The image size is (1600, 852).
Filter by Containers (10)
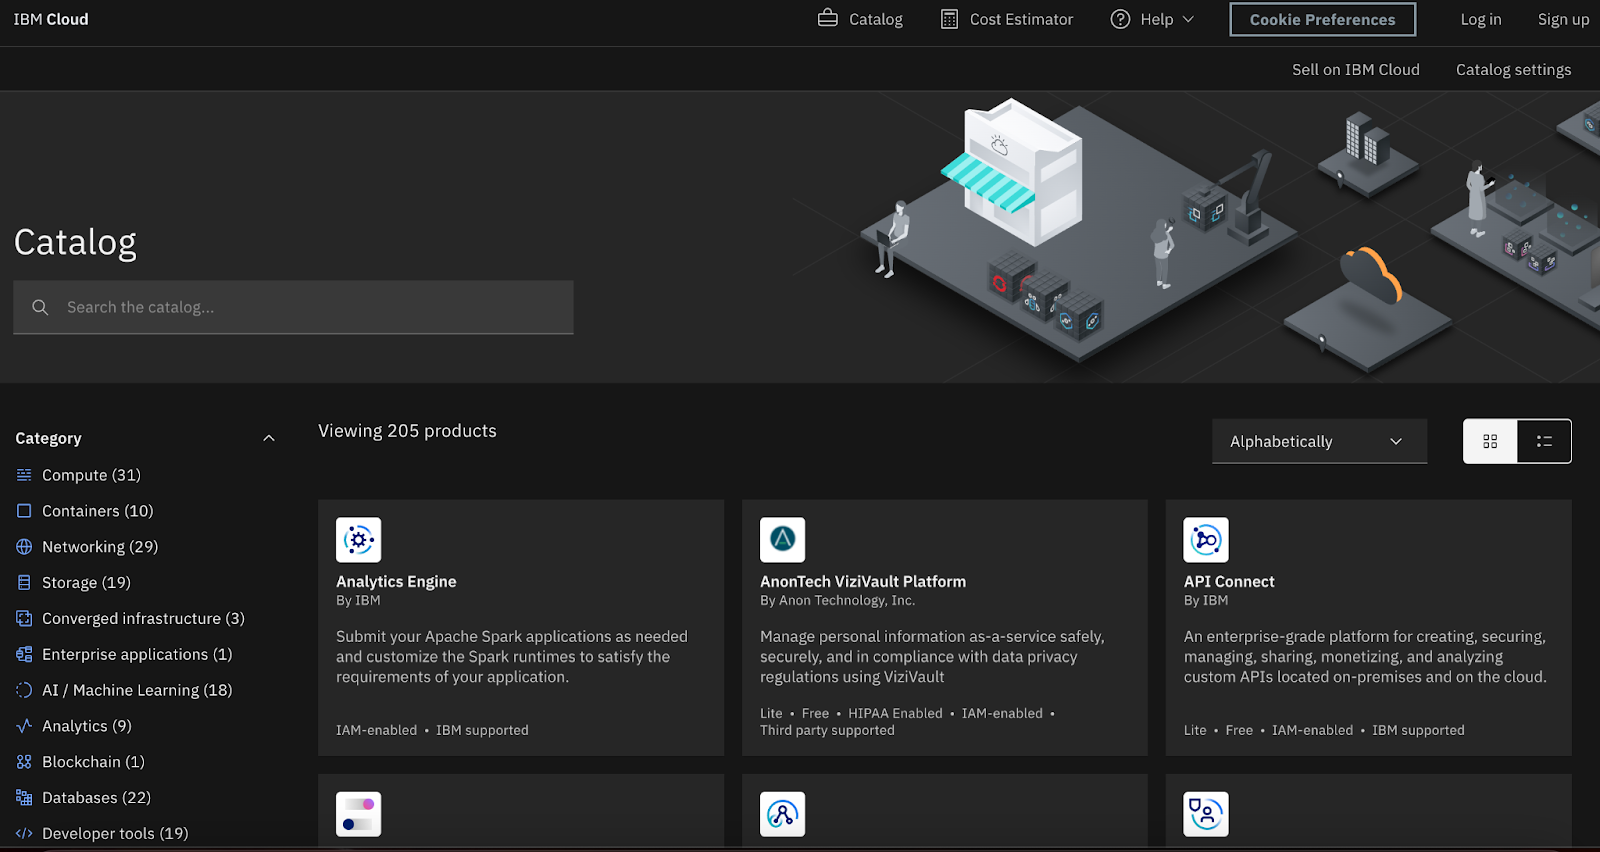click(x=97, y=511)
